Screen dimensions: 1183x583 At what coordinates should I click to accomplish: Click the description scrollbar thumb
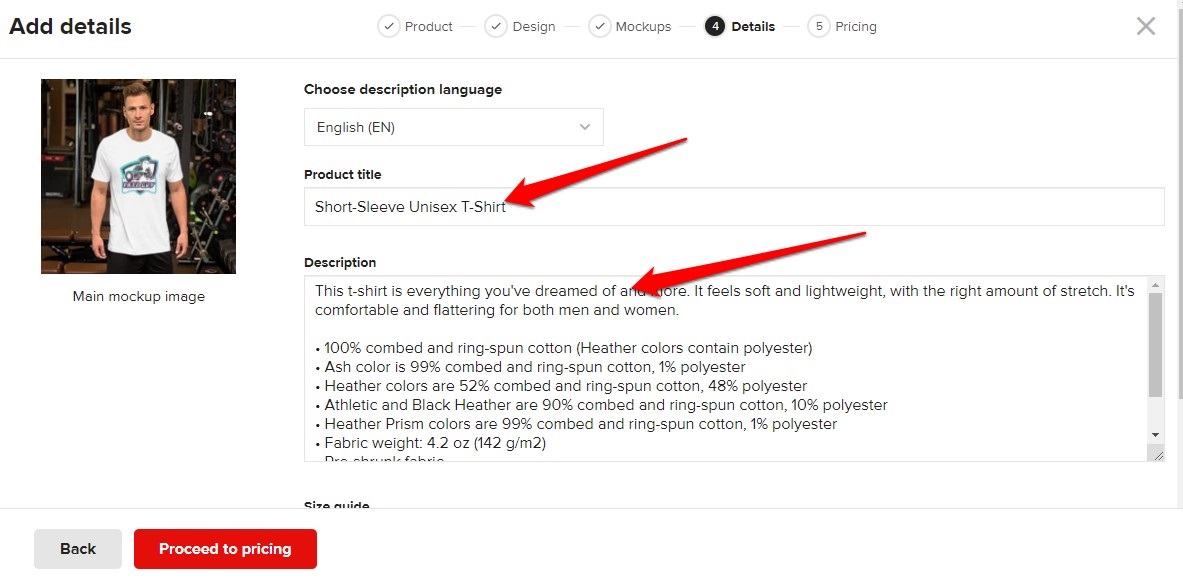[1155, 345]
